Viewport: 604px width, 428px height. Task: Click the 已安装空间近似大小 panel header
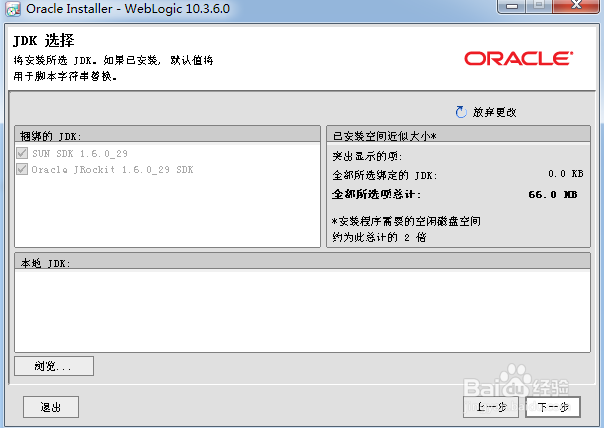click(458, 136)
